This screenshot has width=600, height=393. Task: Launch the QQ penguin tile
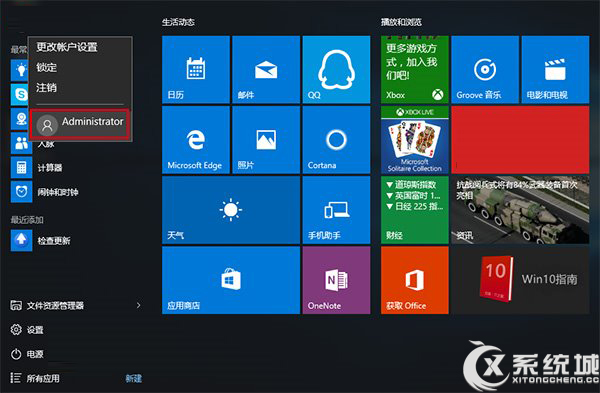tap(336, 69)
